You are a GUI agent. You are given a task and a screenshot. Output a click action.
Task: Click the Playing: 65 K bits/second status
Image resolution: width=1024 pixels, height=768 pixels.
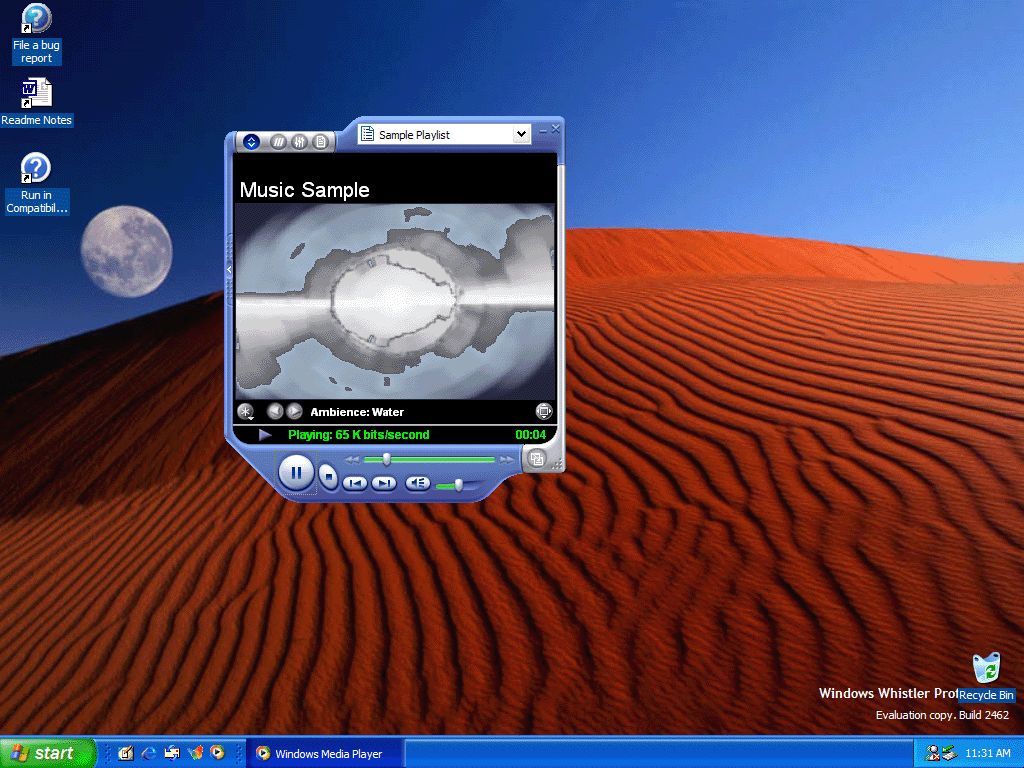(x=359, y=435)
